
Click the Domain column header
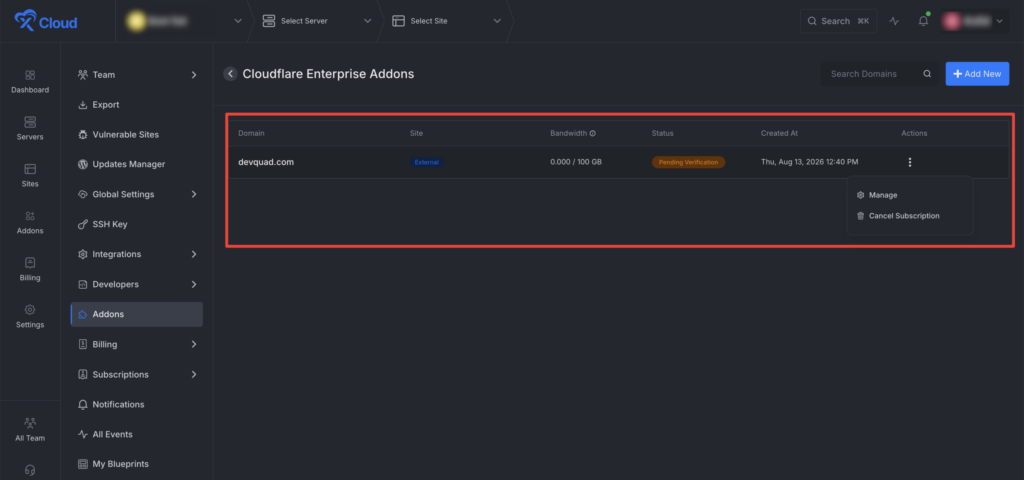(251, 133)
